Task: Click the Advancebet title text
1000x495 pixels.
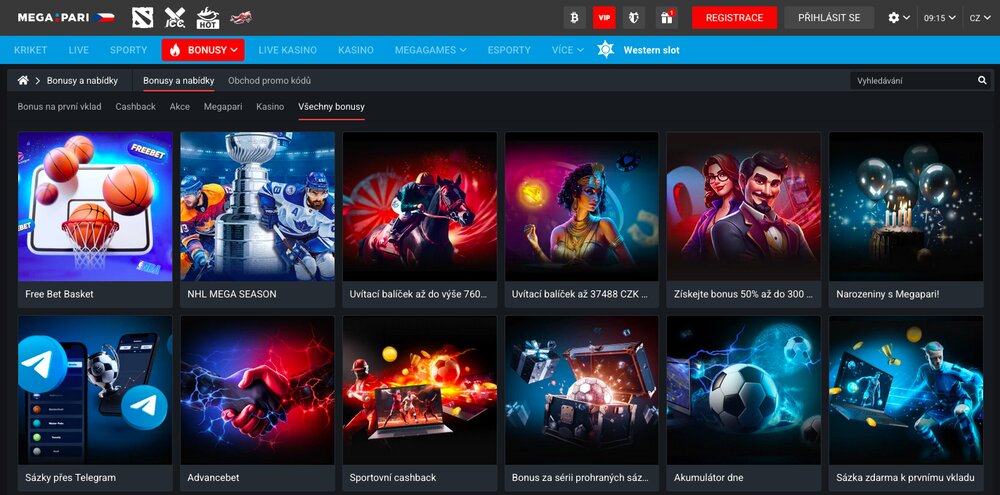Action: tap(214, 478)
